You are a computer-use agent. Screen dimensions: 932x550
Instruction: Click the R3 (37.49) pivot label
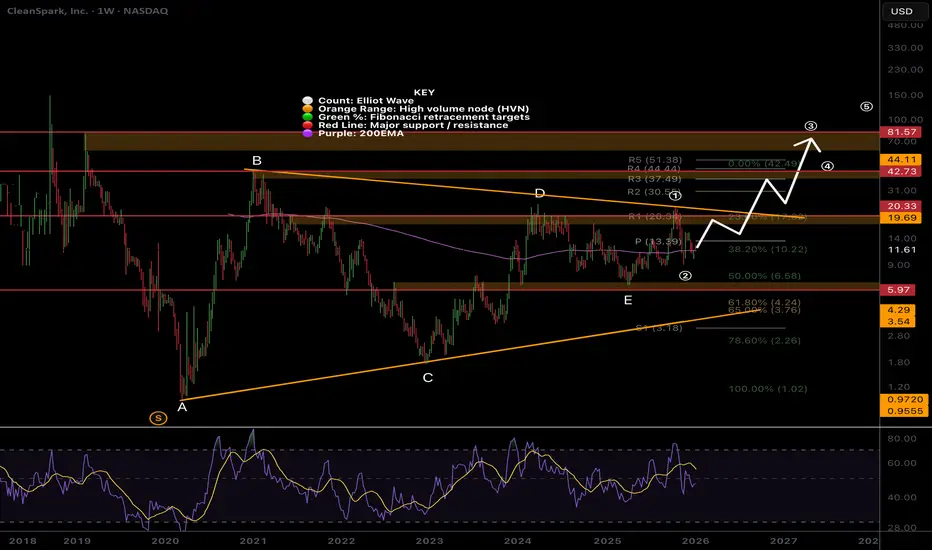coord(655,179)
